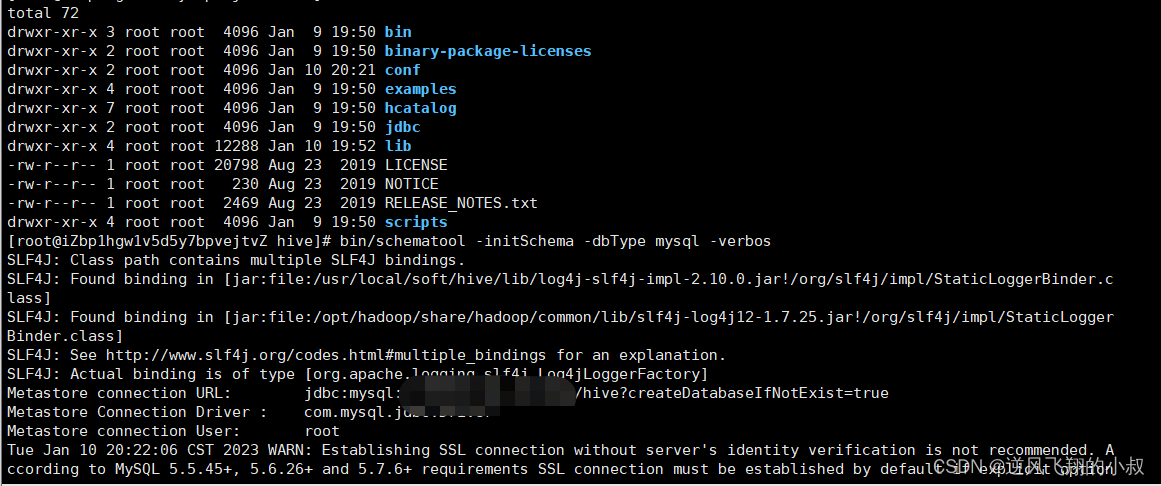
Task: Click the 'scripts' directory name
Action: 416,222
